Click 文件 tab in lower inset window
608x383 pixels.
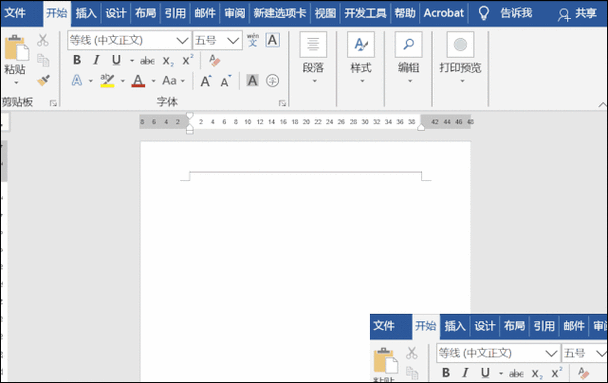click(384, 326)
